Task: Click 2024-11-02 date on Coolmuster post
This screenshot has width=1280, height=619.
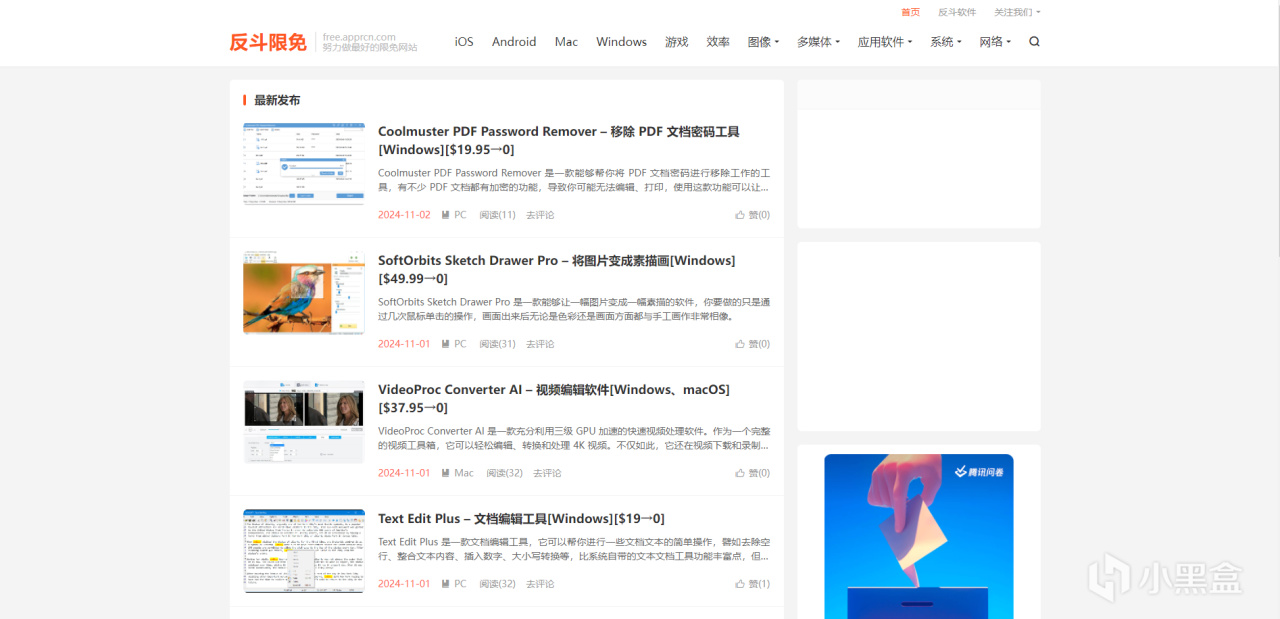Action: (404, 215)
